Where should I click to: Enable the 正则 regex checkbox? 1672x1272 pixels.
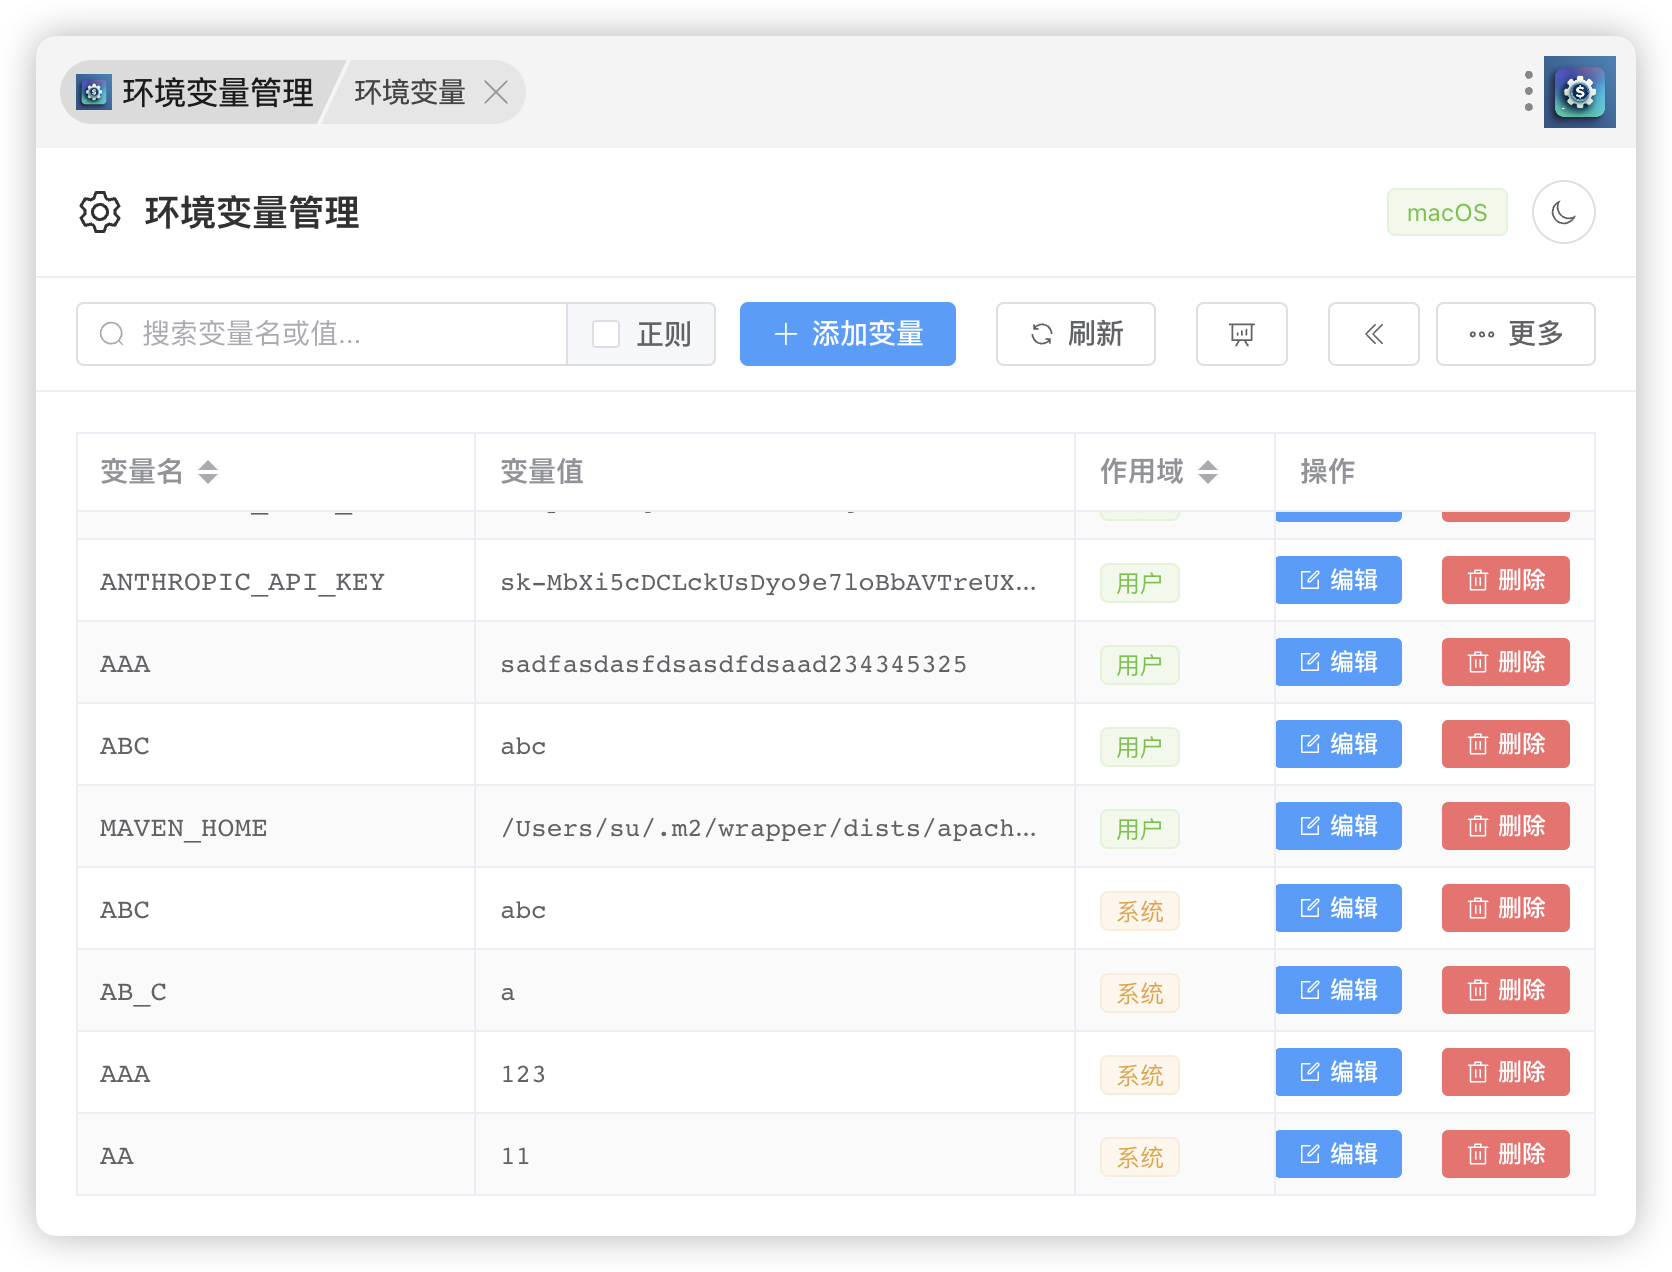606,334
